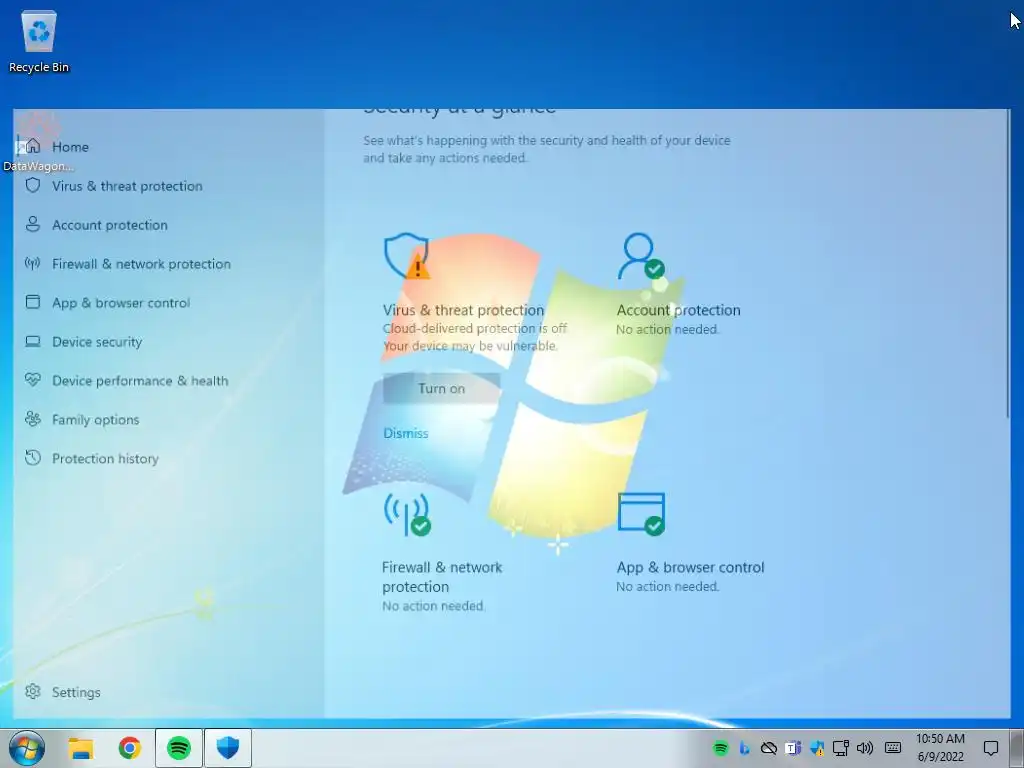Click the shield icon beside Virus & threat protection
Screen dimensions: 1024x768
pos(33,185)
